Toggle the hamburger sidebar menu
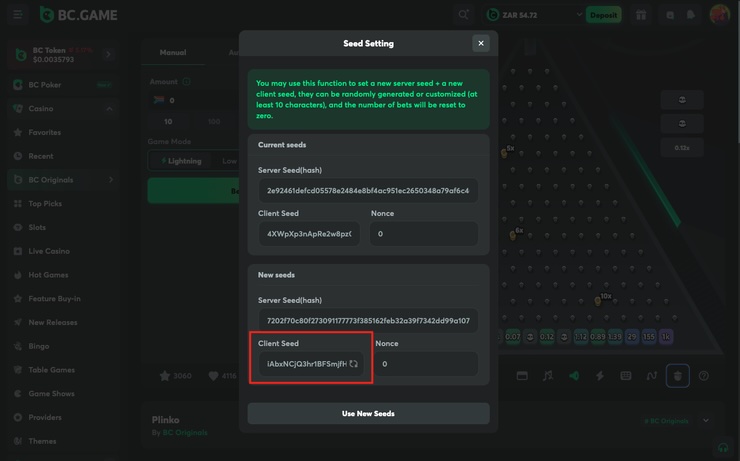 (17, 15)
